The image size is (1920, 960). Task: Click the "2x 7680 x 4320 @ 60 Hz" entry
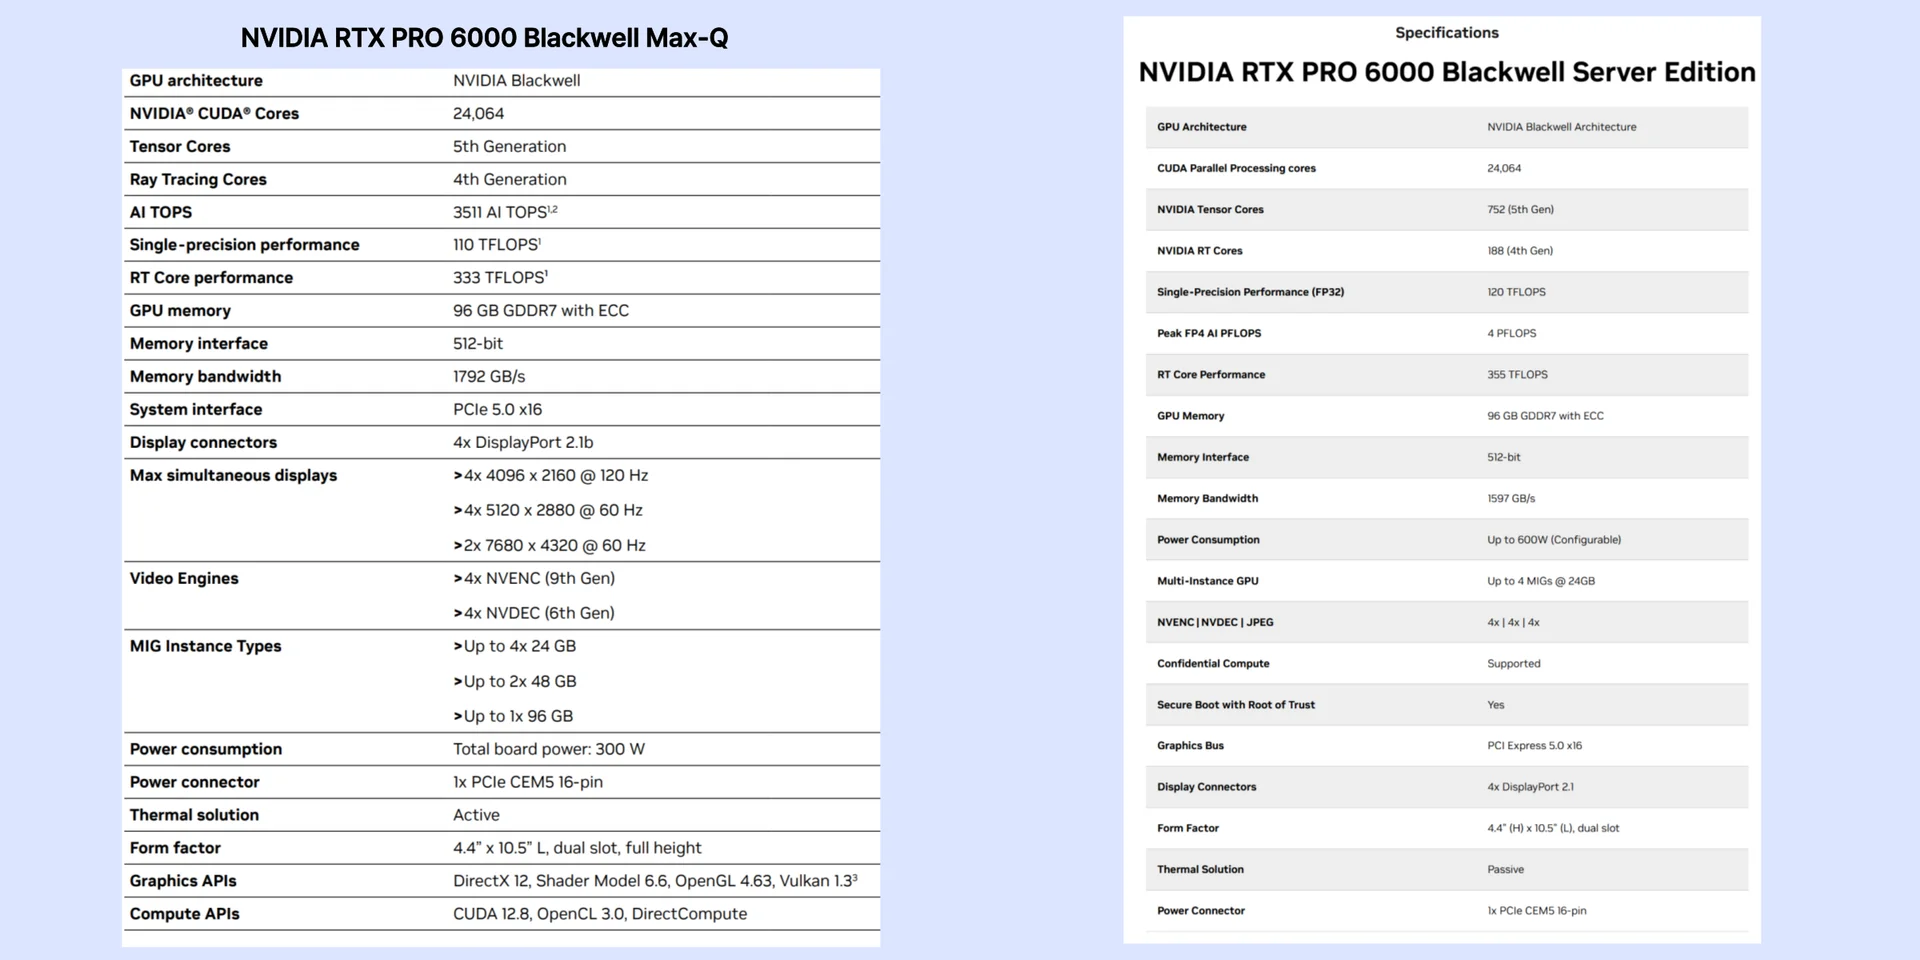[x=554, y=545]
